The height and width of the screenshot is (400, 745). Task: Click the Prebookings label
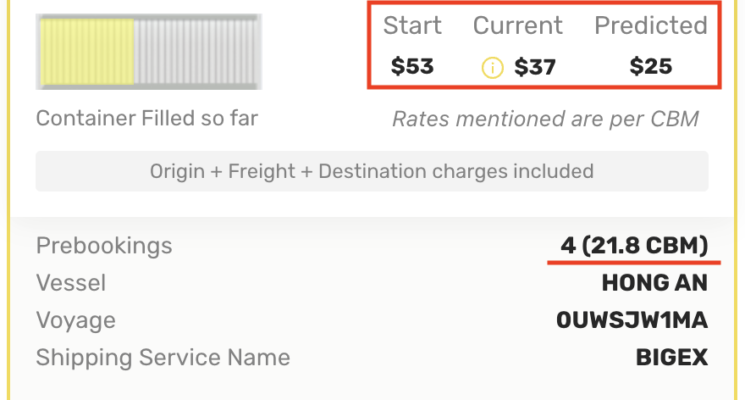click(104, 245)
